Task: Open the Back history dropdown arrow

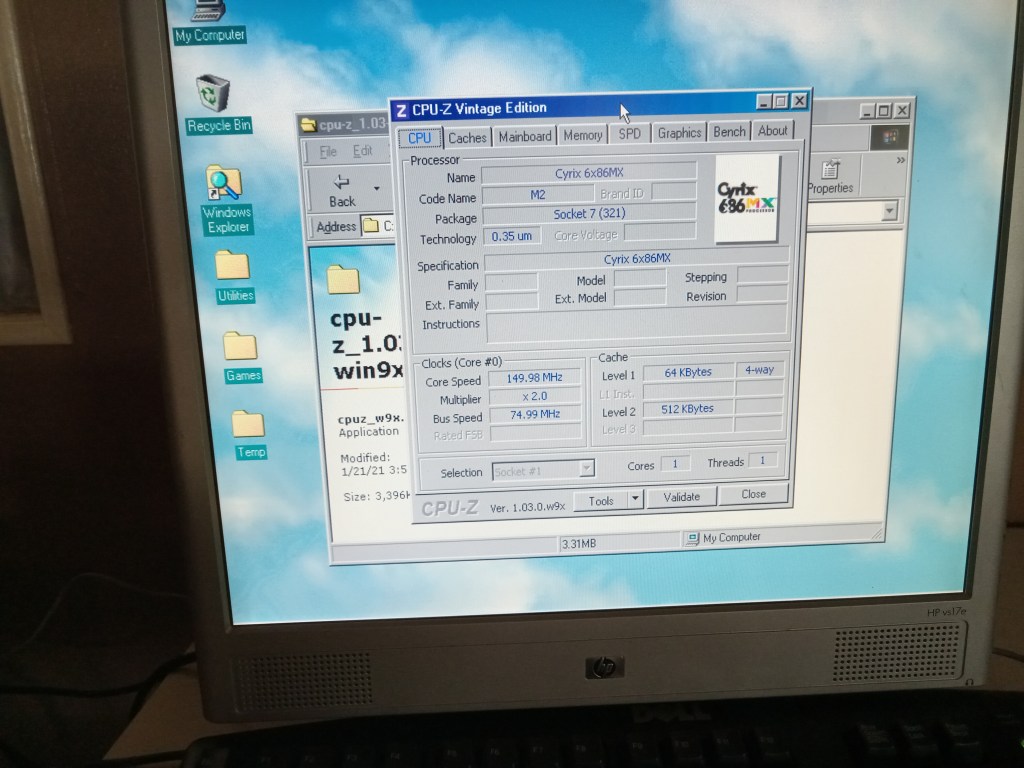Action: click(x=377, y=188)
